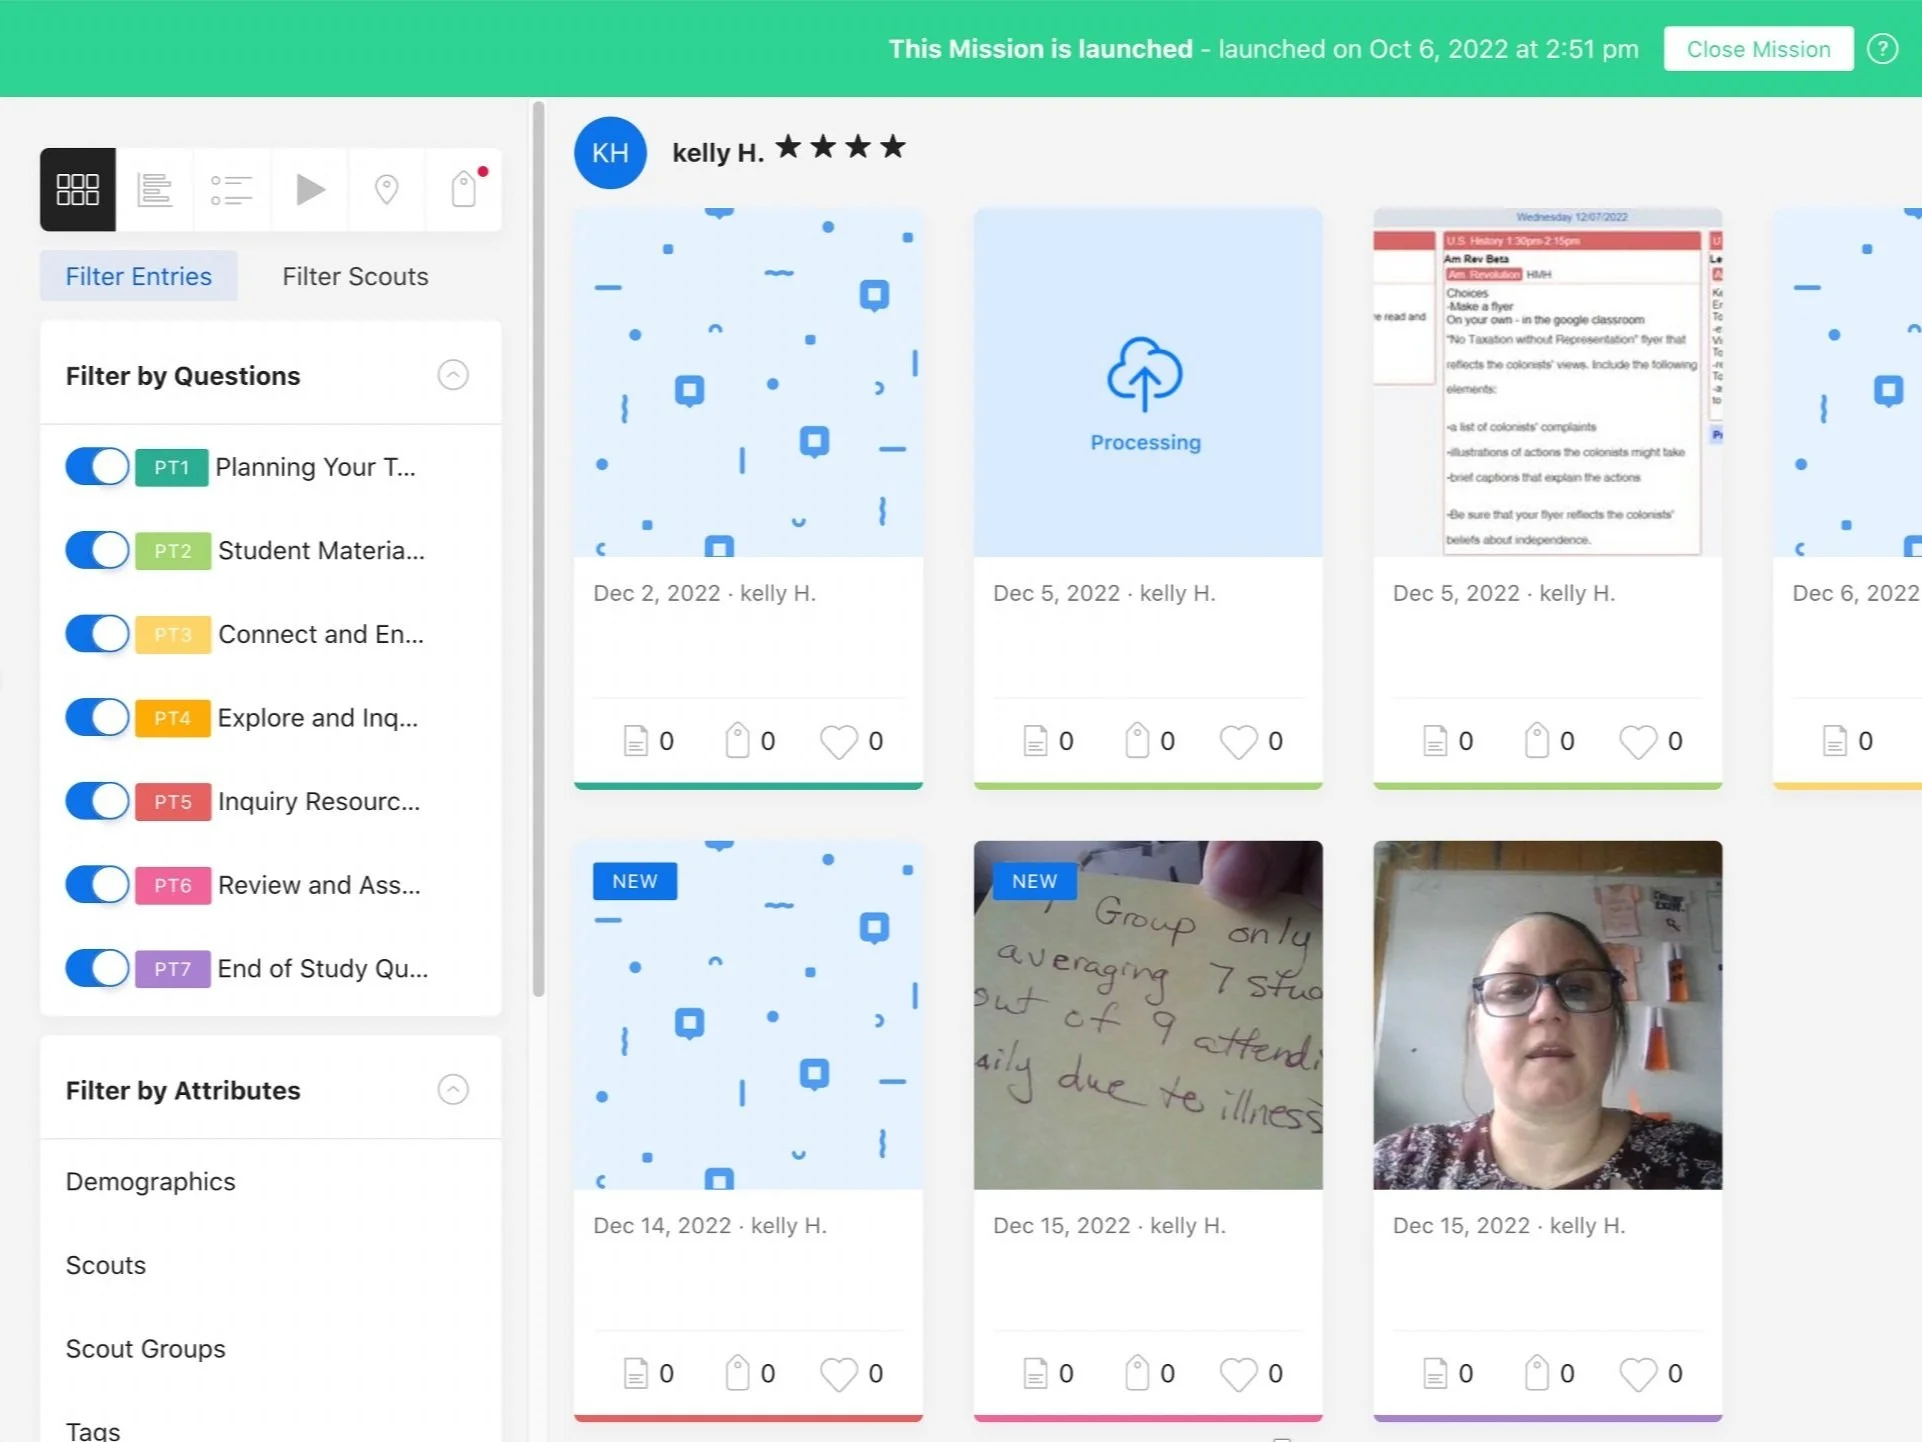Screen dimensions: 1922x1442
Task: Turn off PT7 End of Study Qu... switch
Action: pyautogui.click(x=97, y=968)
